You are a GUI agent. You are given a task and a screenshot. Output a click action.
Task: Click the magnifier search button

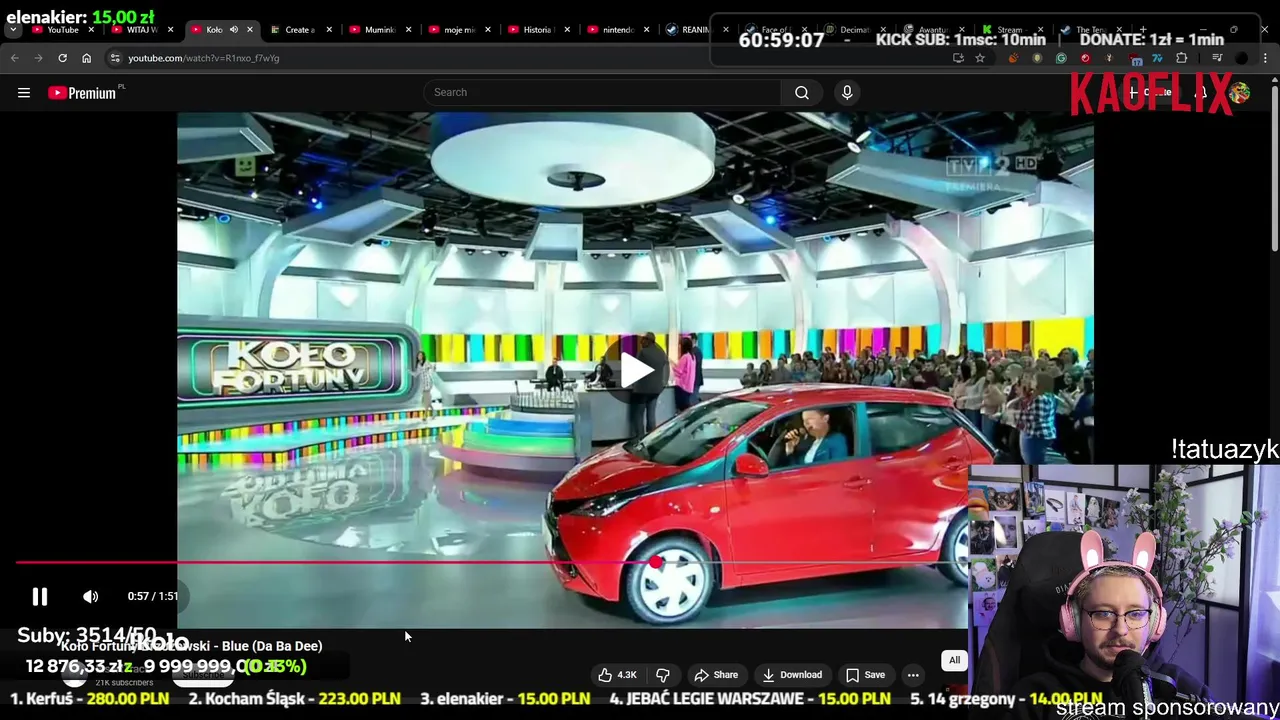point(802,93)
